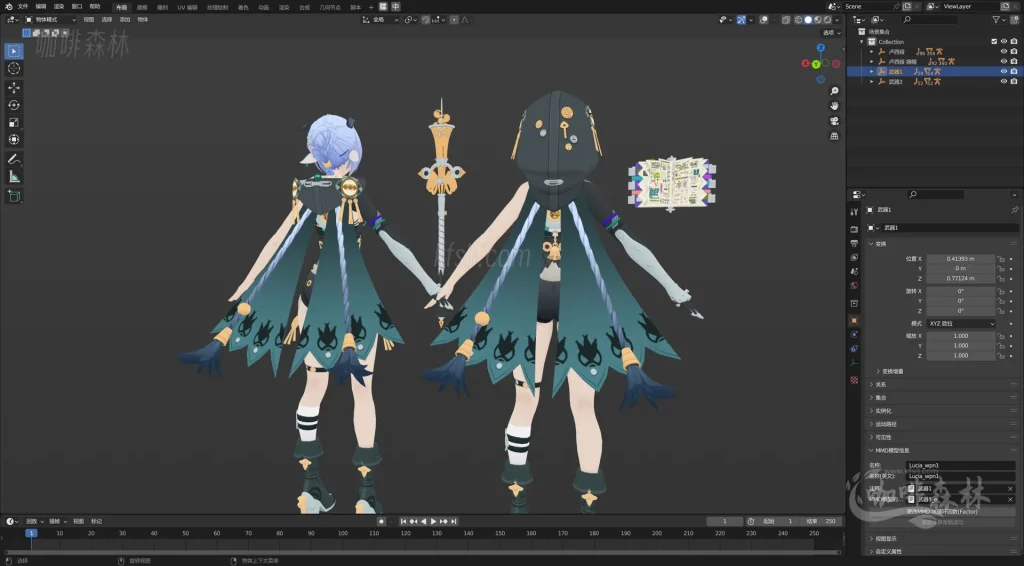Toggle X-ray mode in viewport header

coord(786,20)
